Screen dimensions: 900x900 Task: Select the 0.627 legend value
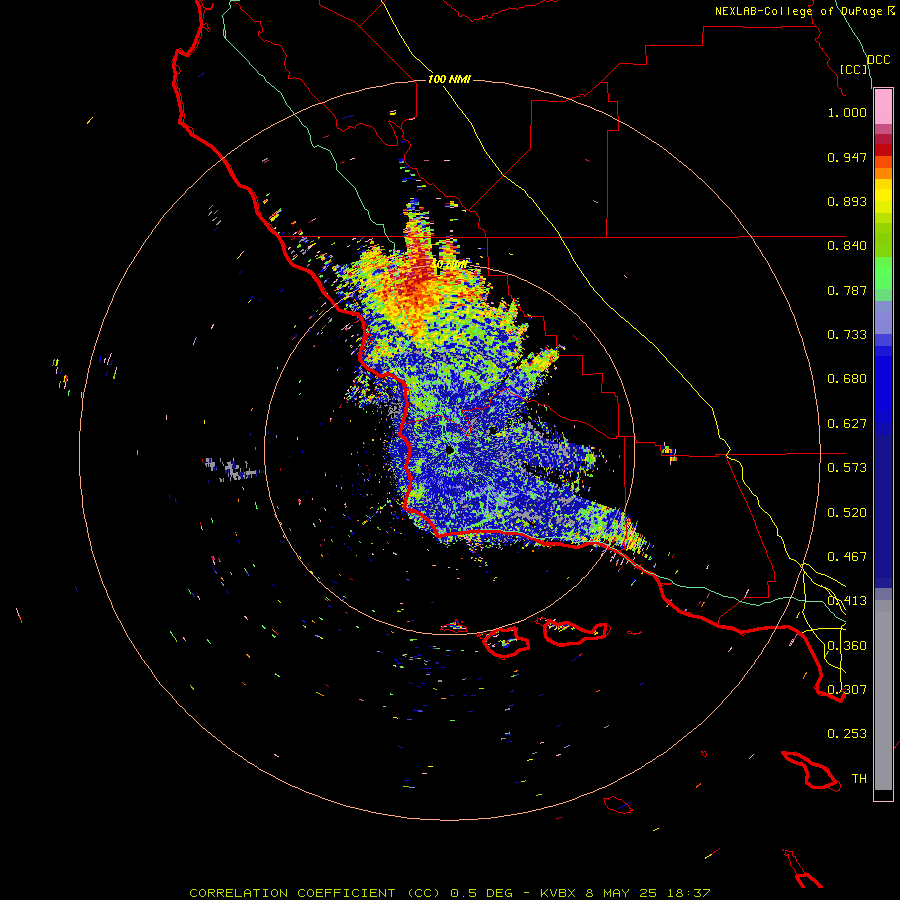pos(847,424)
